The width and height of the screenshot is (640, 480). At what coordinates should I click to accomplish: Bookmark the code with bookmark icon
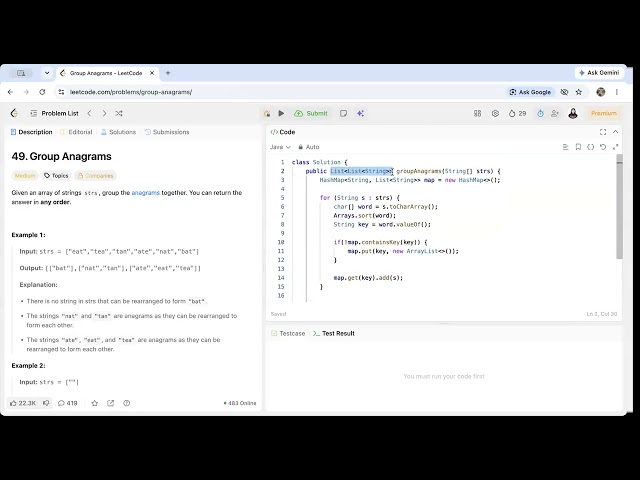(578, 147)
